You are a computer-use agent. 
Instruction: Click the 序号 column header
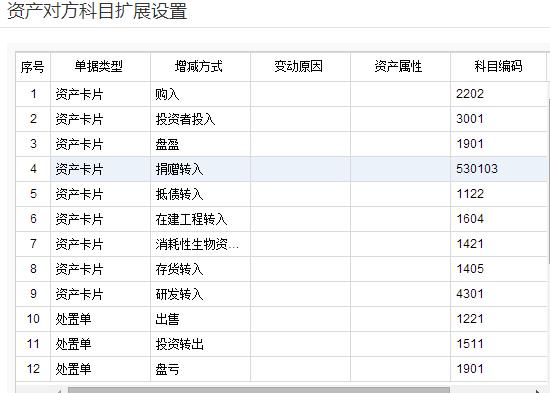33,67
